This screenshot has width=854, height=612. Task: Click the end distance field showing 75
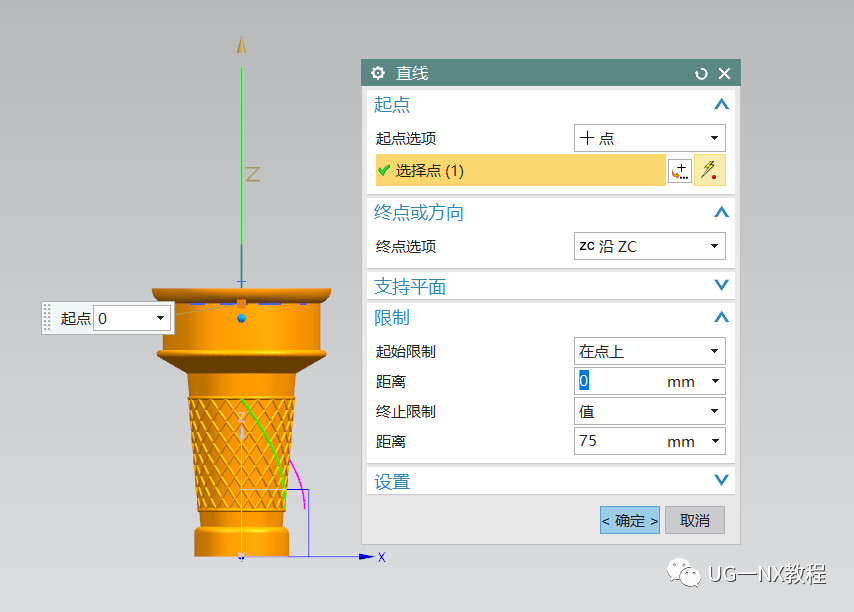(649, 441)
